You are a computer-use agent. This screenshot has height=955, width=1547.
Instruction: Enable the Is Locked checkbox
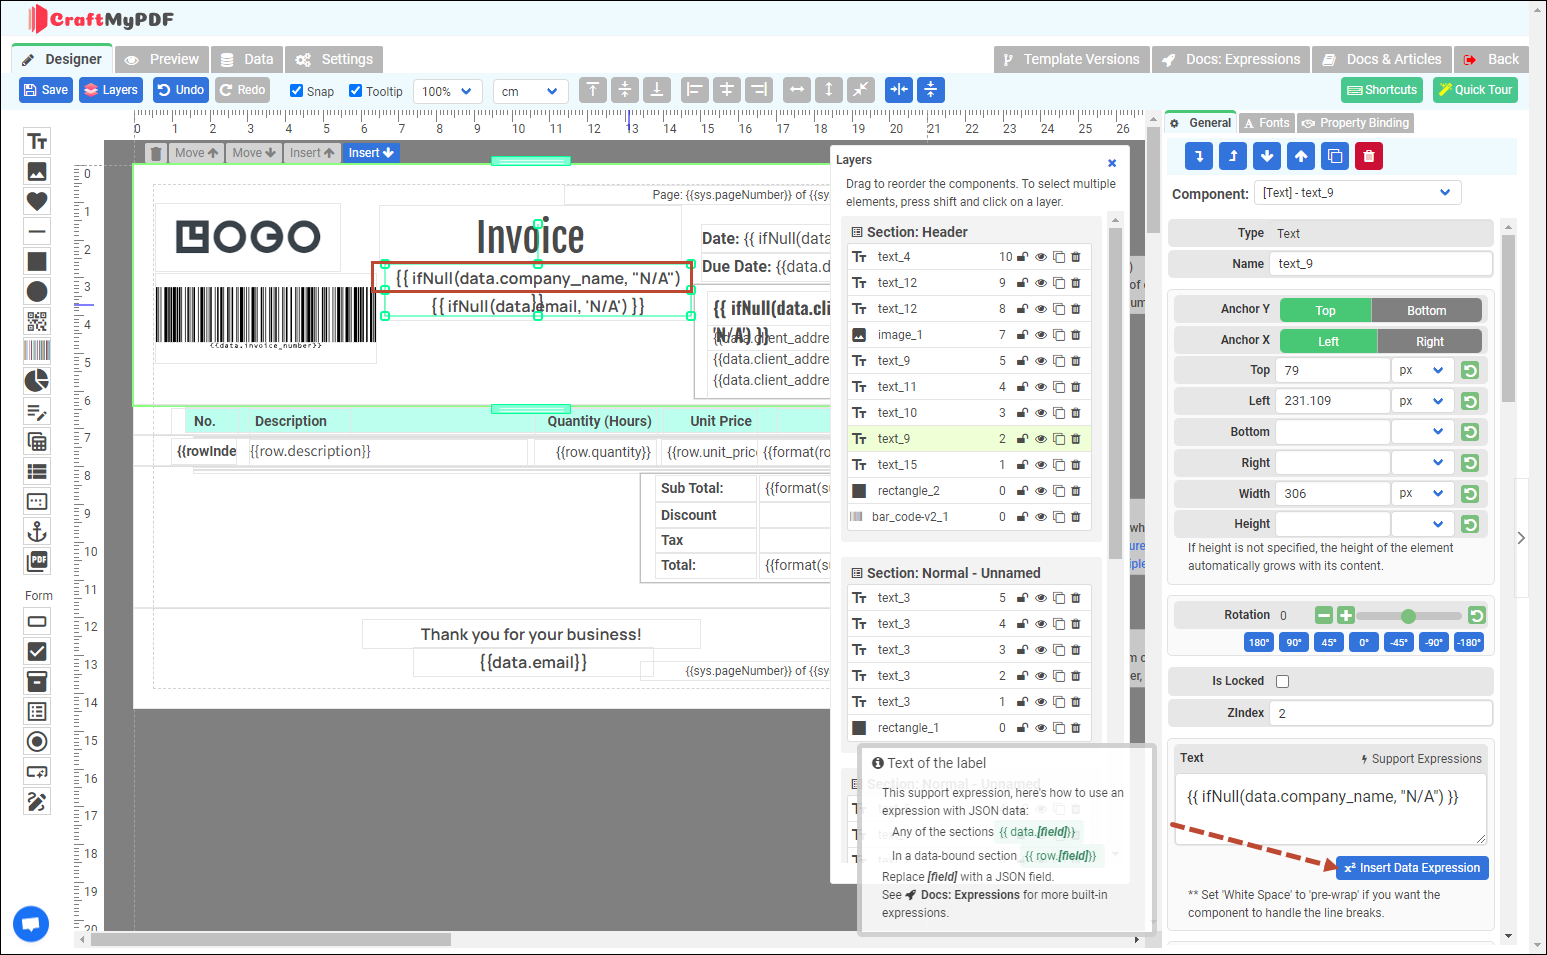1283,682
